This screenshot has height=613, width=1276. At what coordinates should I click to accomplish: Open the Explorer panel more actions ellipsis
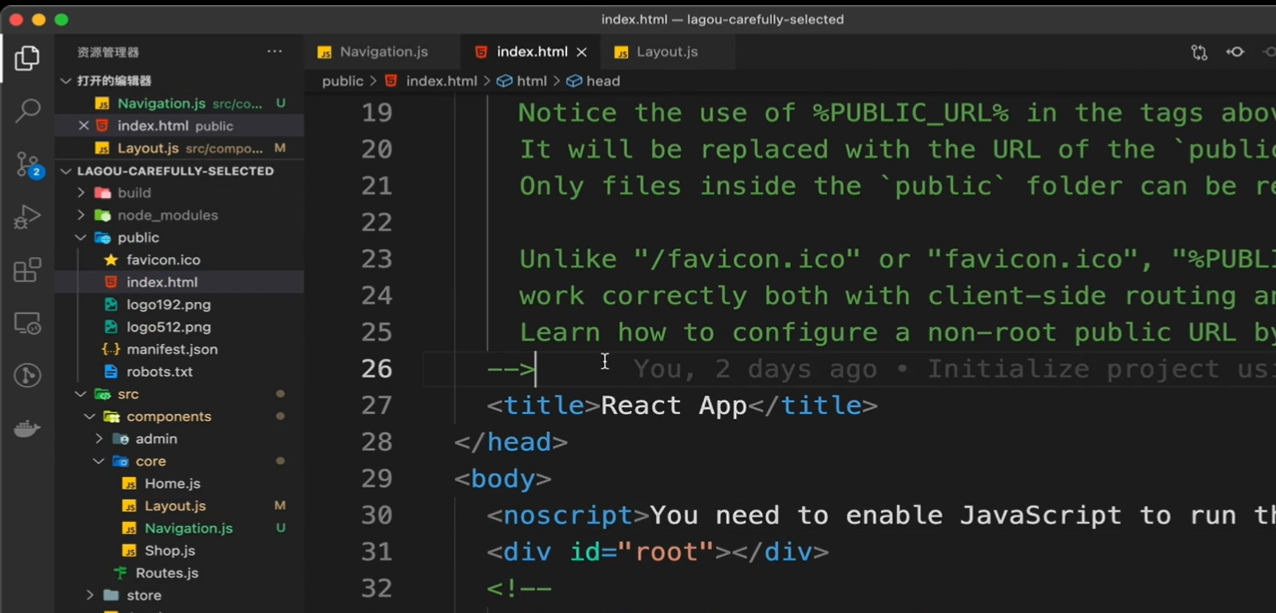(x=275, y=51)
